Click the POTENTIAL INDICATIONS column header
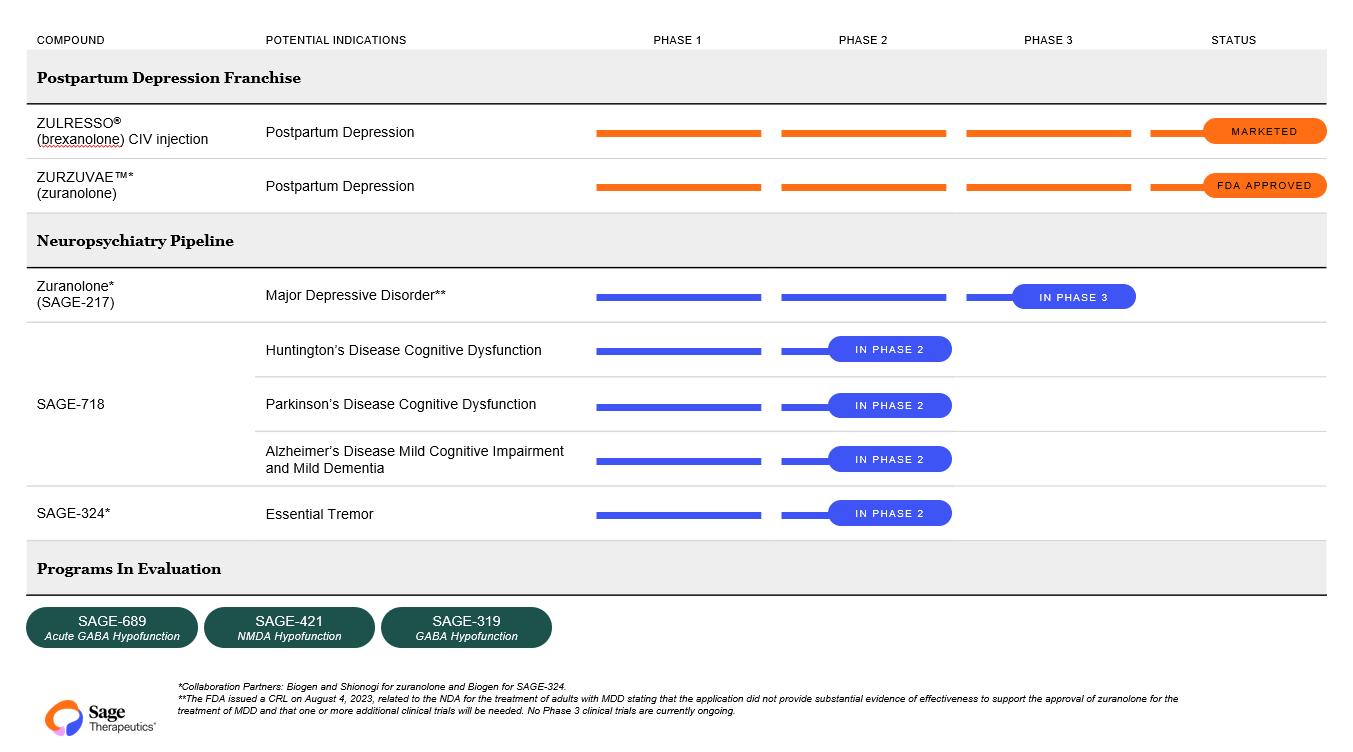This screenshot has width=1353, height=752. (335, 40)
